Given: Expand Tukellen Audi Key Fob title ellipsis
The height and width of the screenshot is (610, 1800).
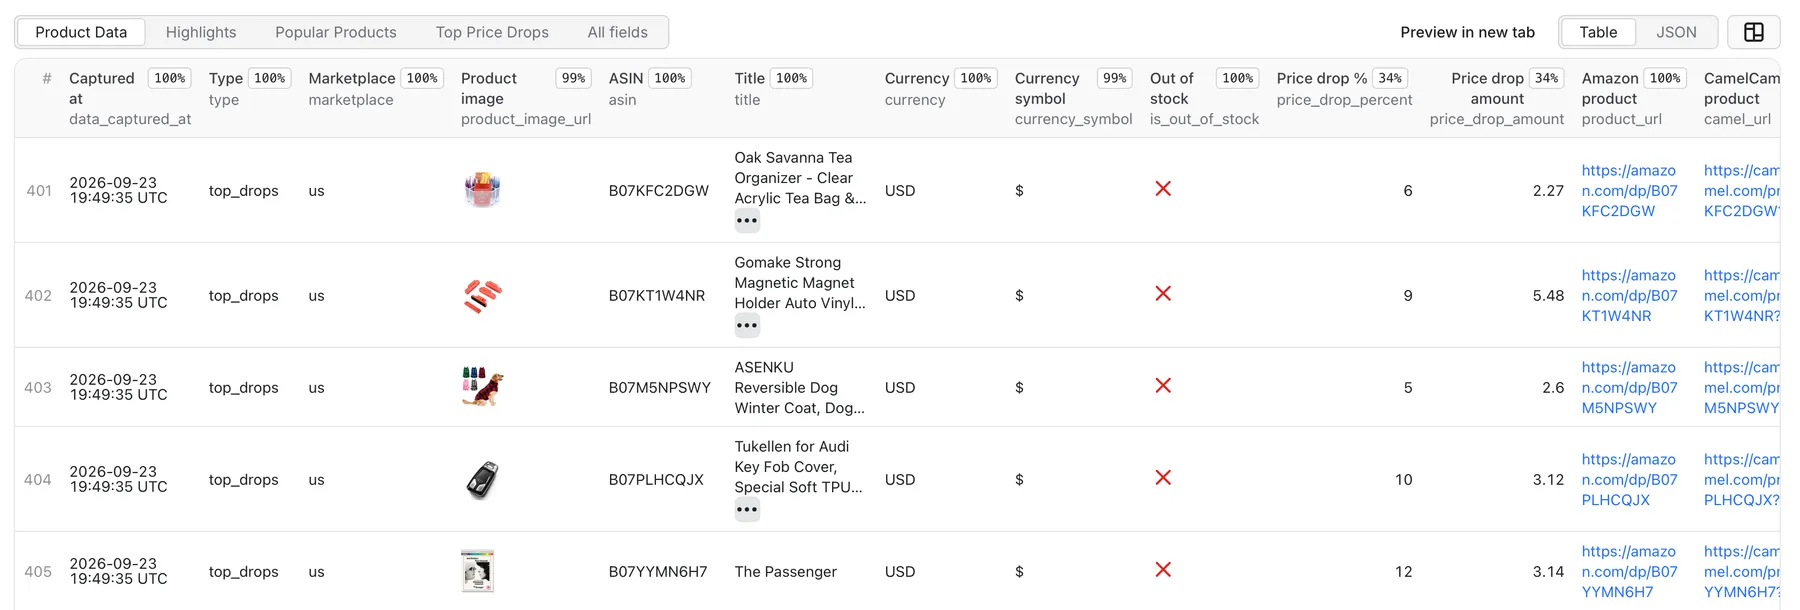Looking at the screenshot, I should (x=747, y=510).
